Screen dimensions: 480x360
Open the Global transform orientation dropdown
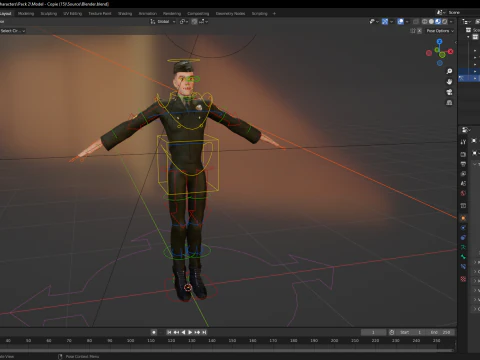[x=163, y=22]
